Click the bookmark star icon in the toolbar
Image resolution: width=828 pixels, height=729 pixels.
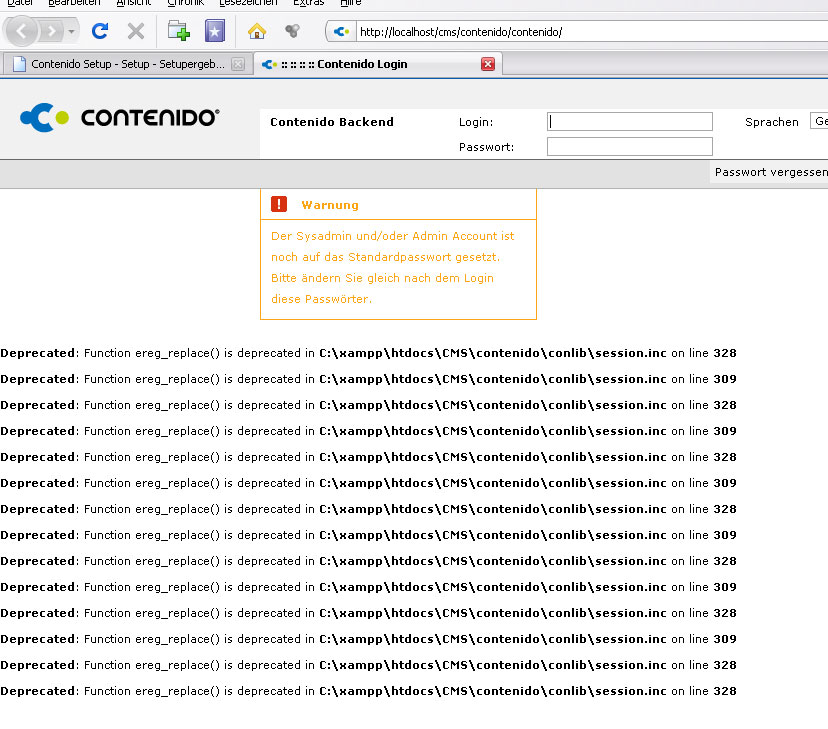215,31
